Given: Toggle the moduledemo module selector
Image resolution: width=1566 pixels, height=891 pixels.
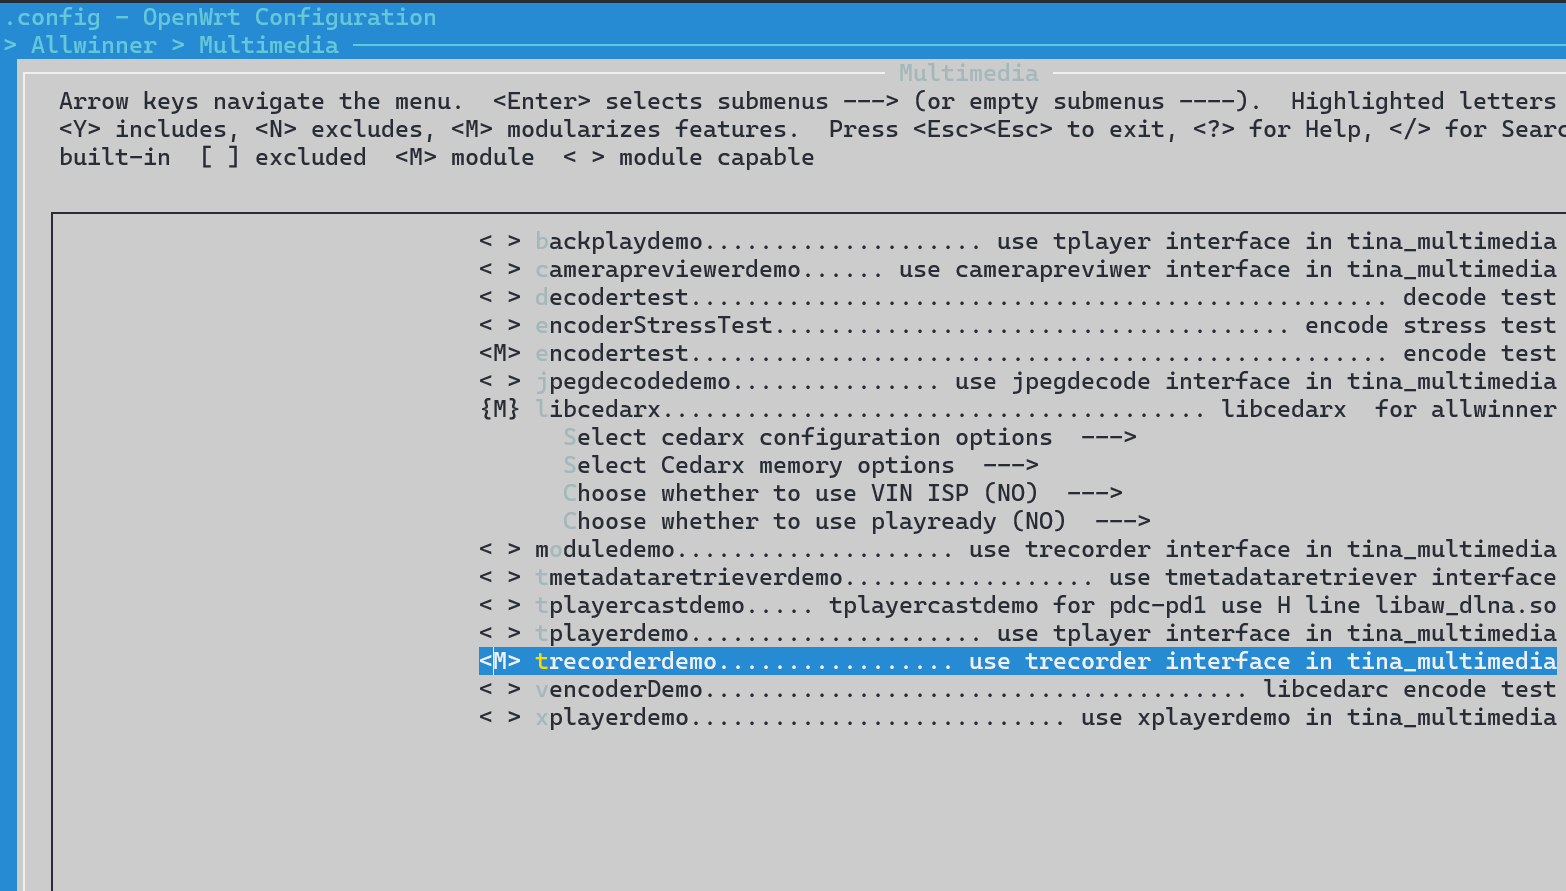Looking at the screenshot, I should (500, 549).
